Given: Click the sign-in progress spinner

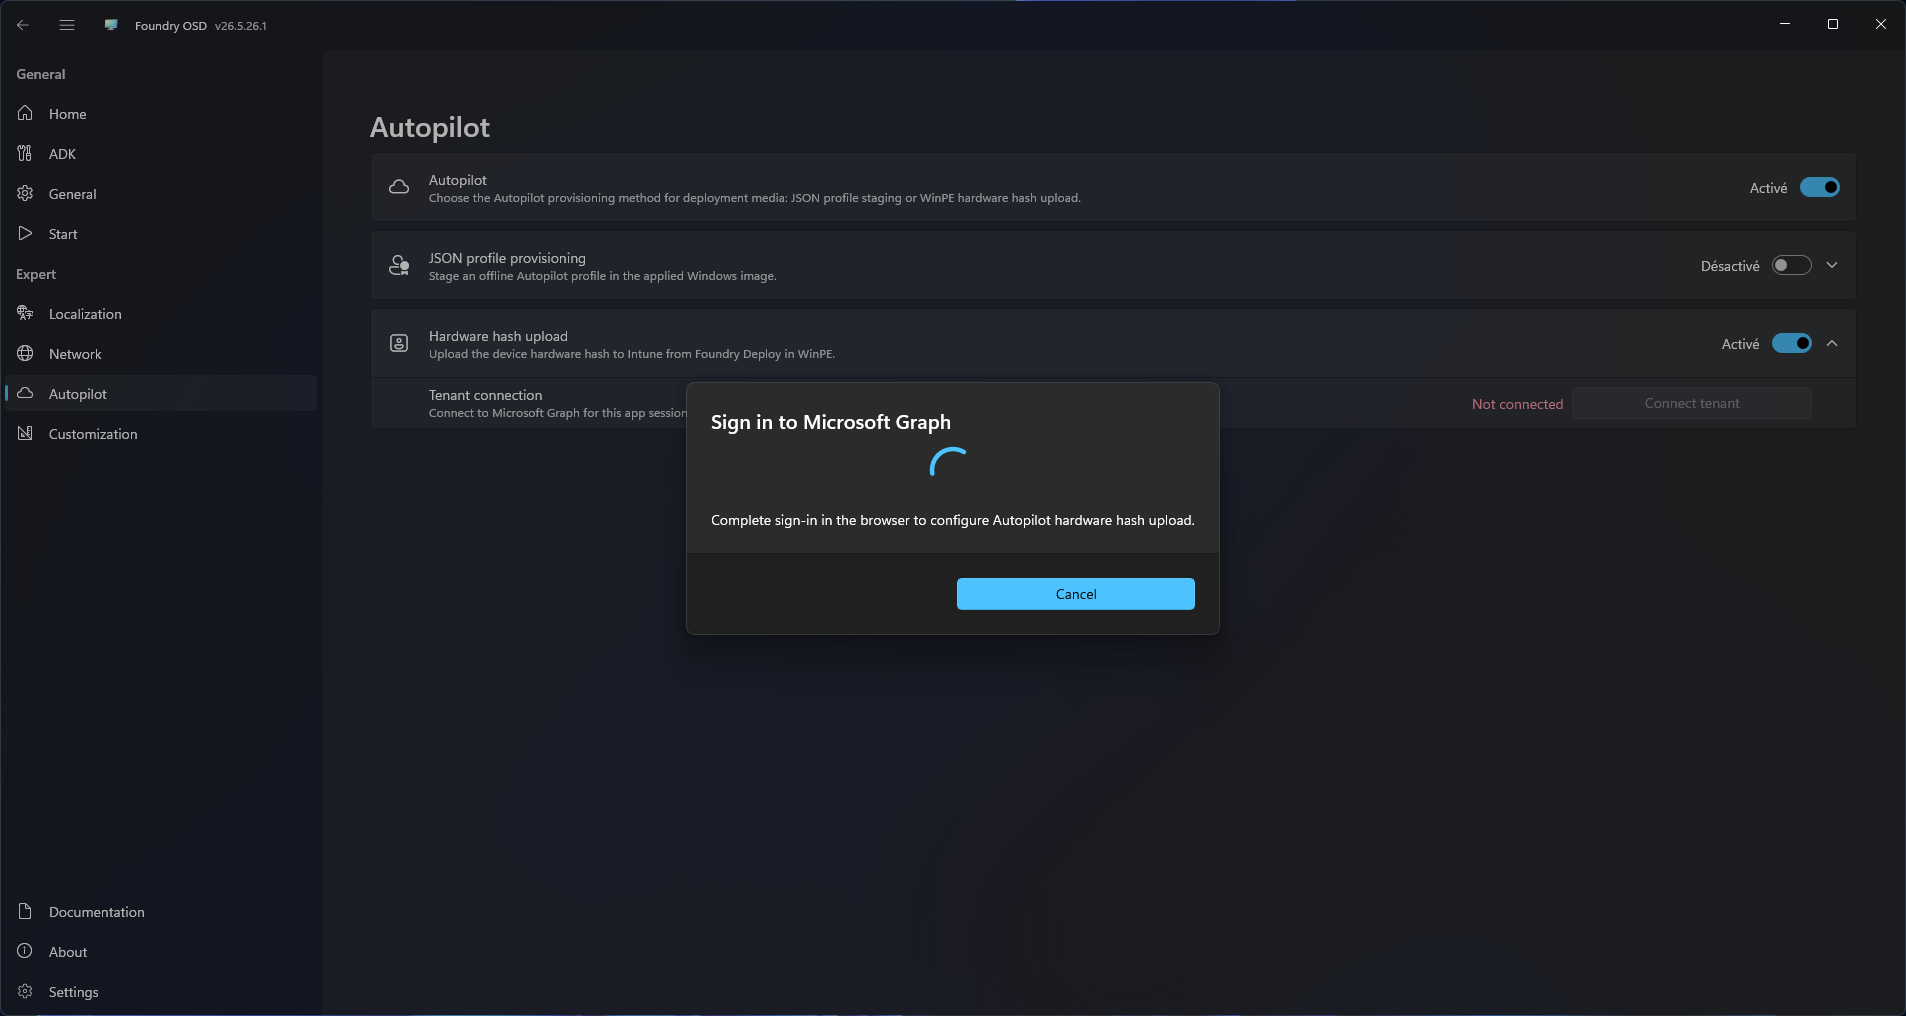Looking at the screenshot, I should pos(948,463).
